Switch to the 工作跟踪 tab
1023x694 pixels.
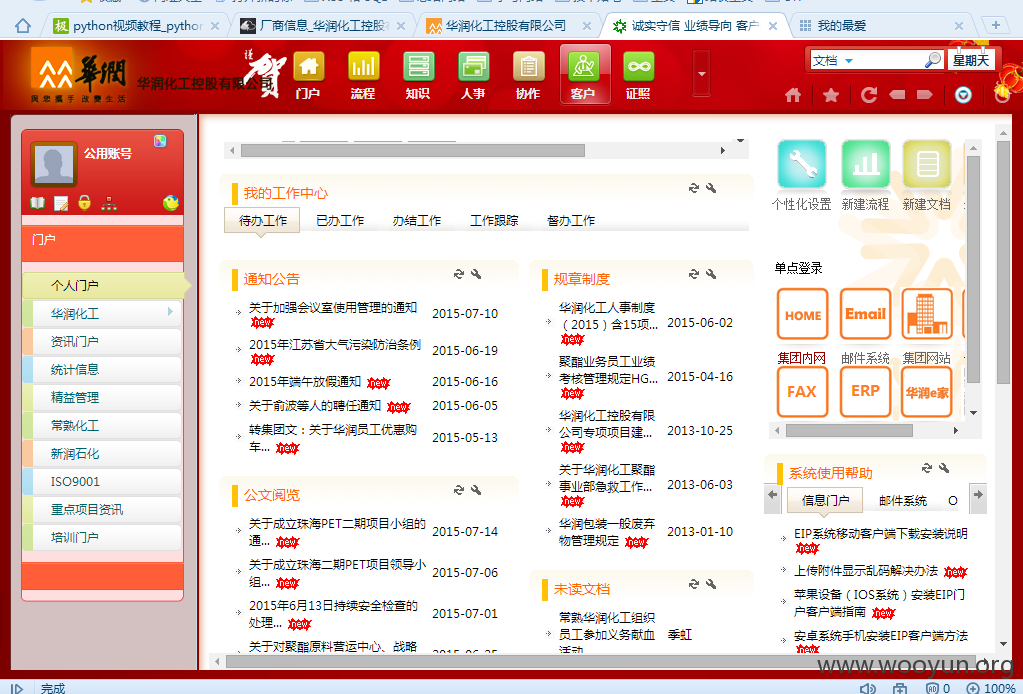[494, 220]
